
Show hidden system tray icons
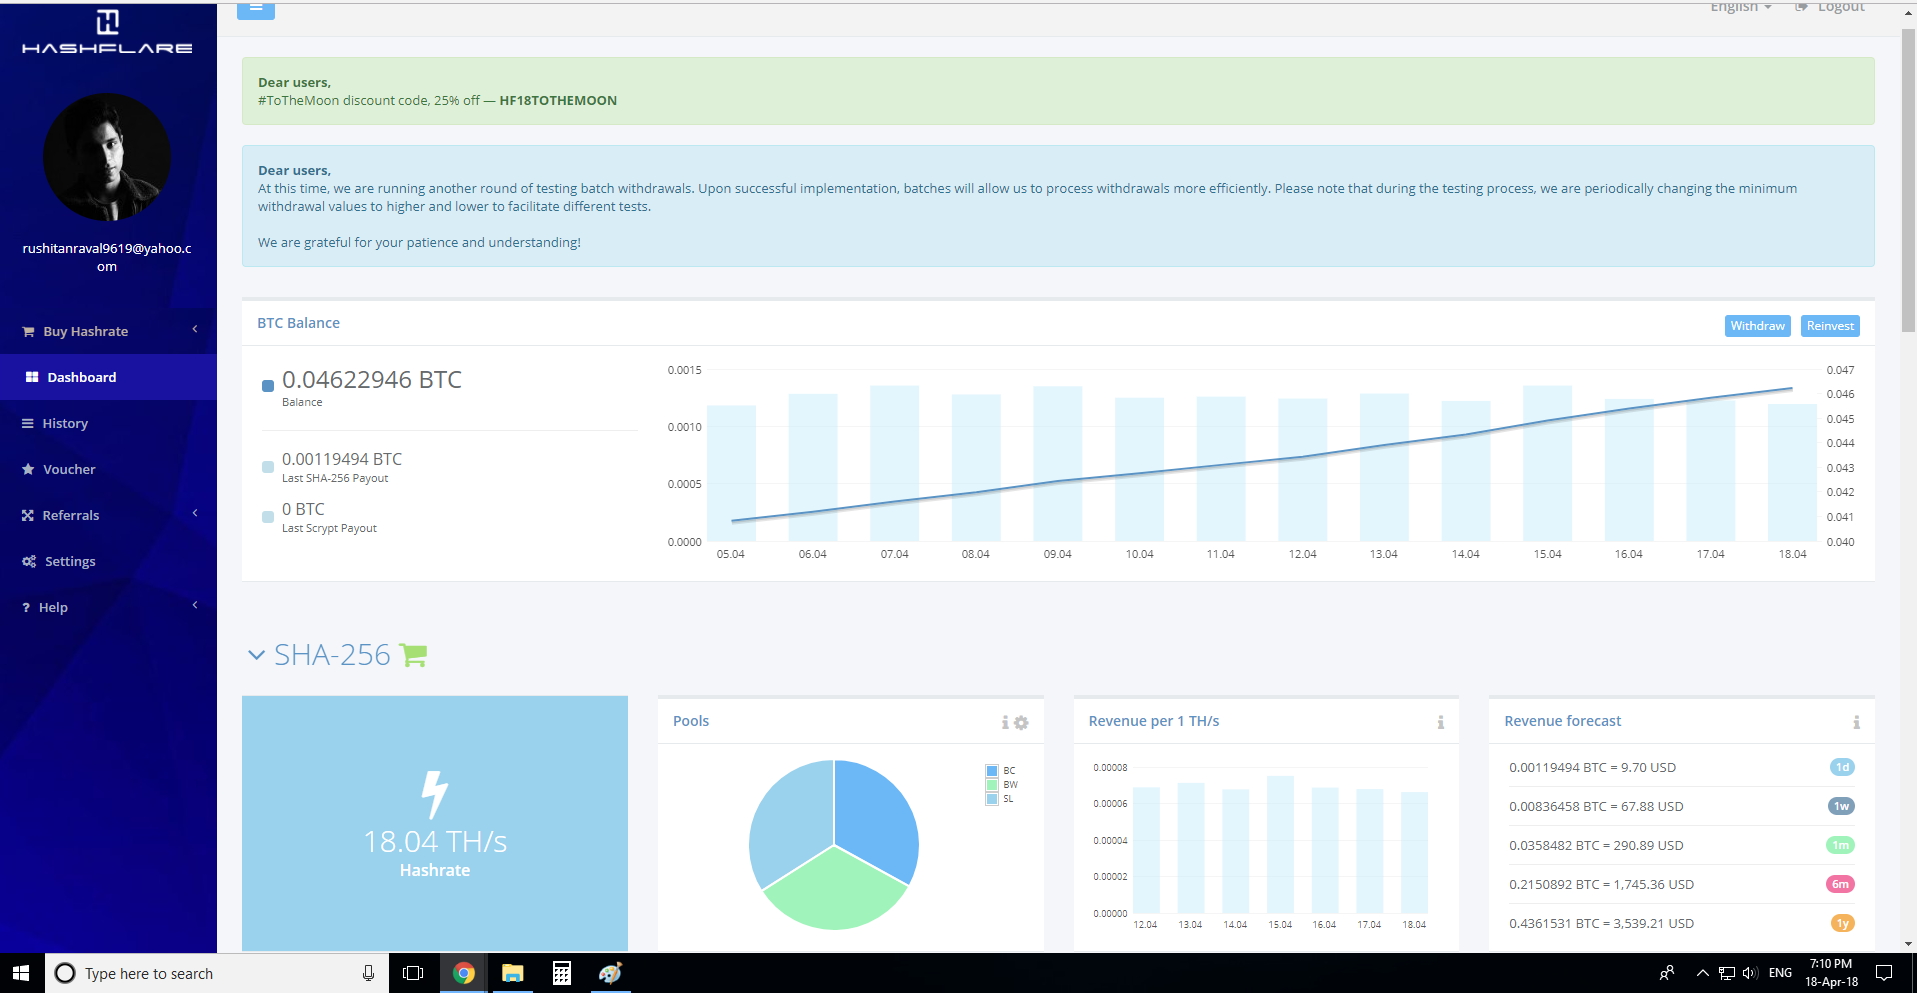1702,973
